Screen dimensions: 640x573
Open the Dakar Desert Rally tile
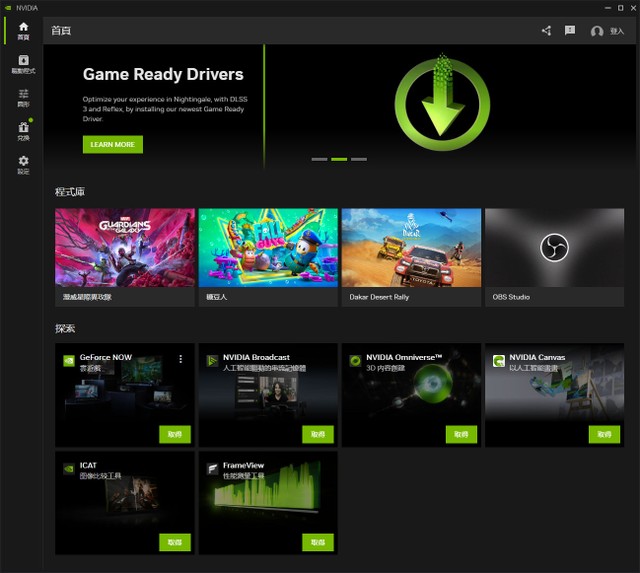pos(411,257)
